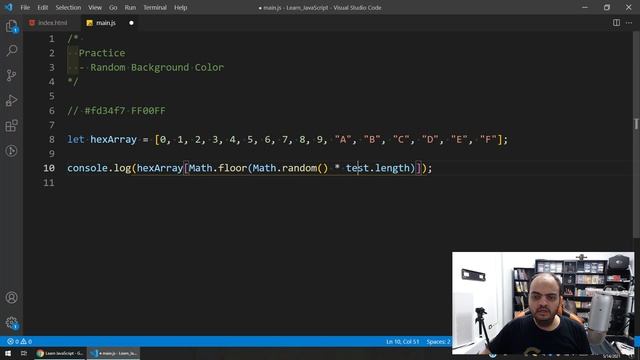Open the Extensions view
The image size is (640, 360).
pos(11,126)
